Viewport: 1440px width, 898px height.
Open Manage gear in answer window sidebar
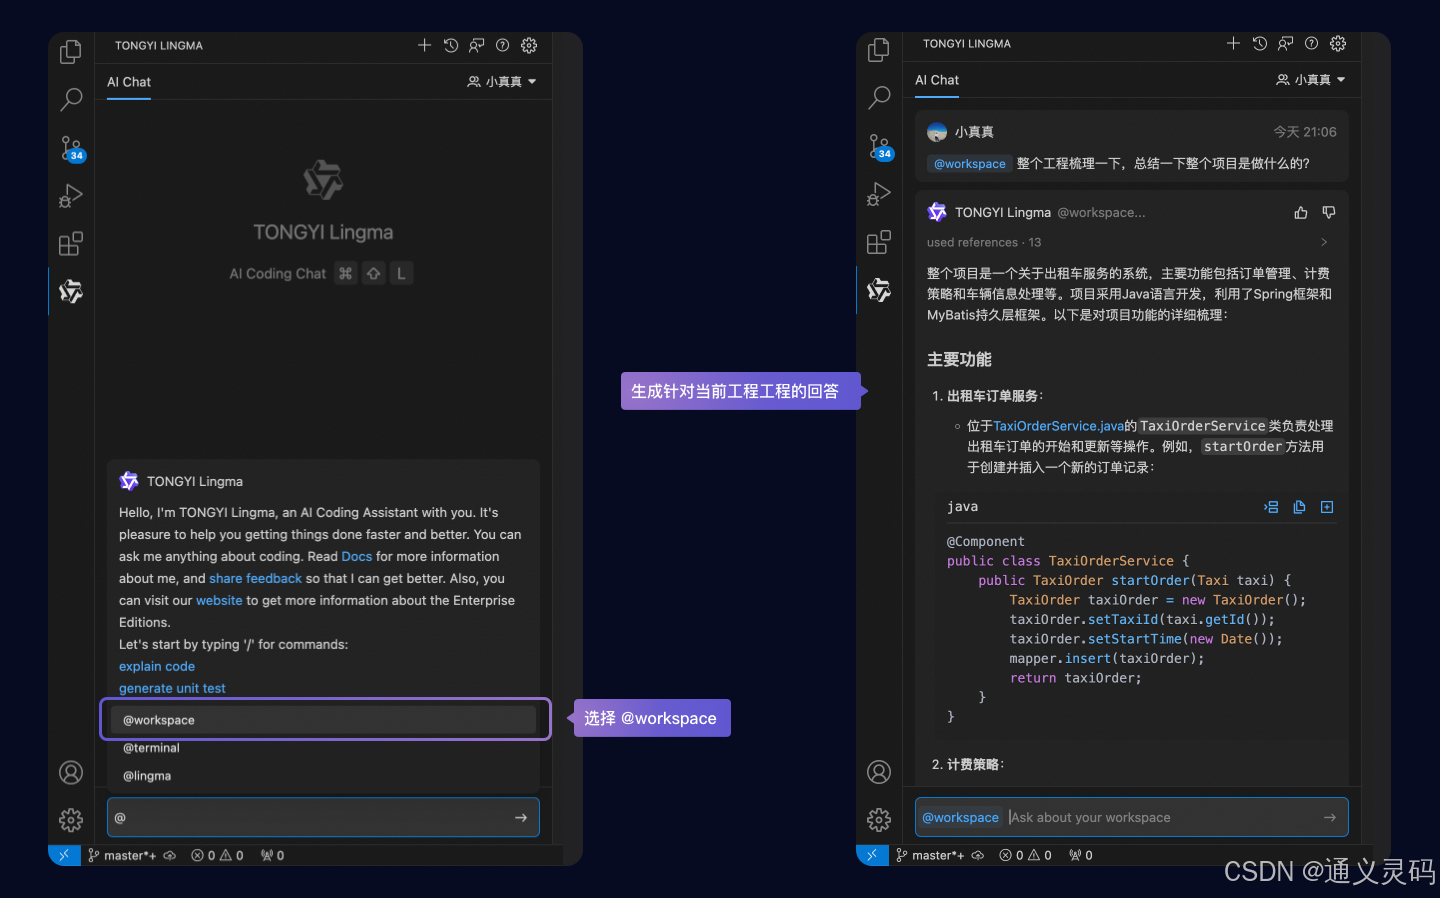(879, 820)
